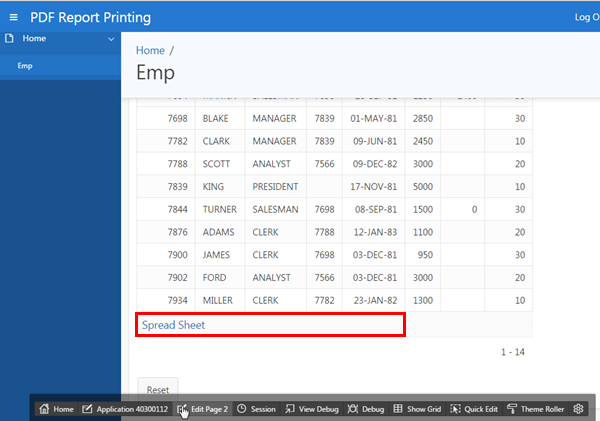Click the Log Out link
The width and height of the screenshot is (600, 421).
coord(587,17)
